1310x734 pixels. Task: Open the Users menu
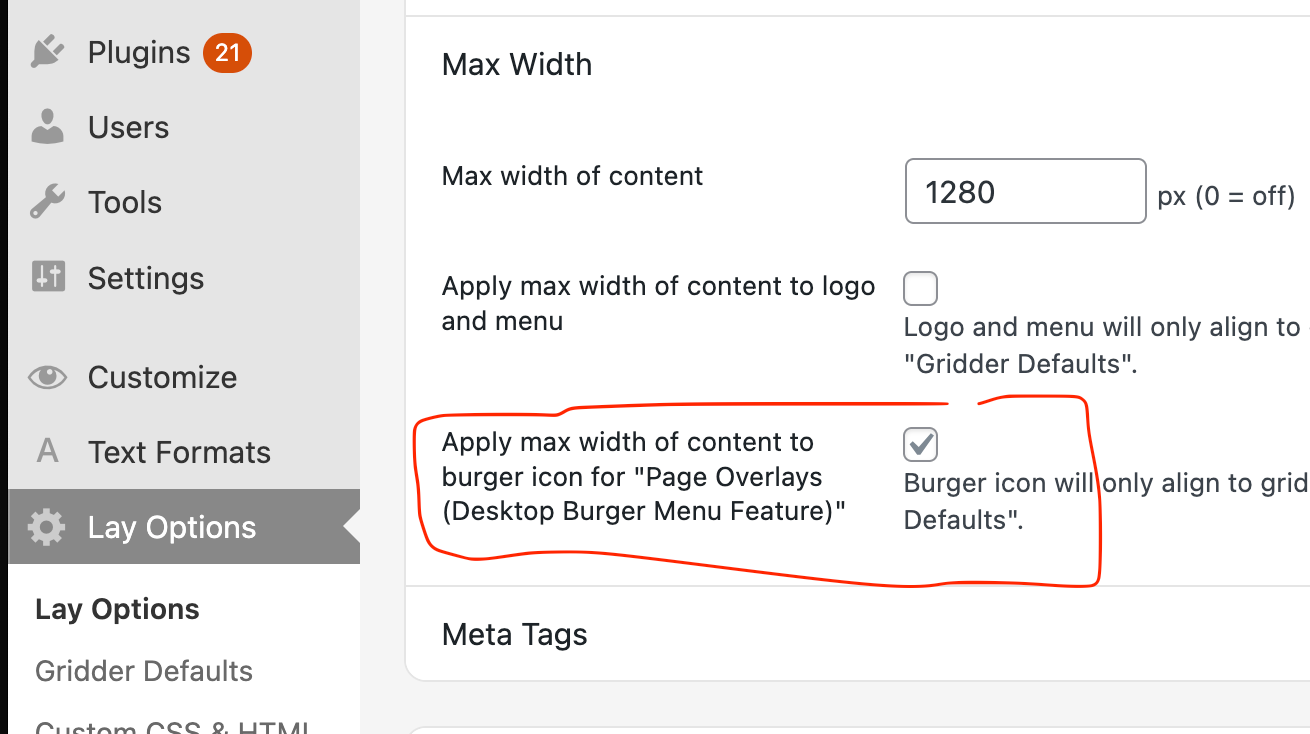128,127
